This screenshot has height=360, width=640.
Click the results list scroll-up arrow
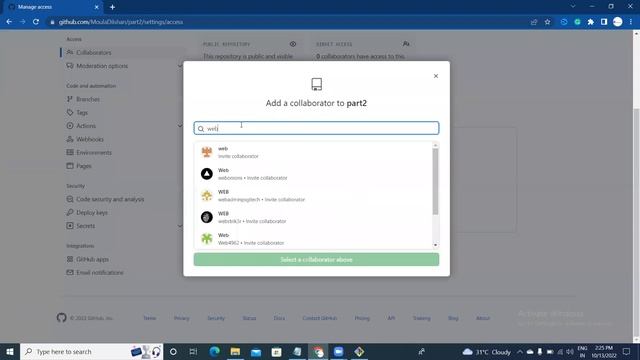pos(436,145)
